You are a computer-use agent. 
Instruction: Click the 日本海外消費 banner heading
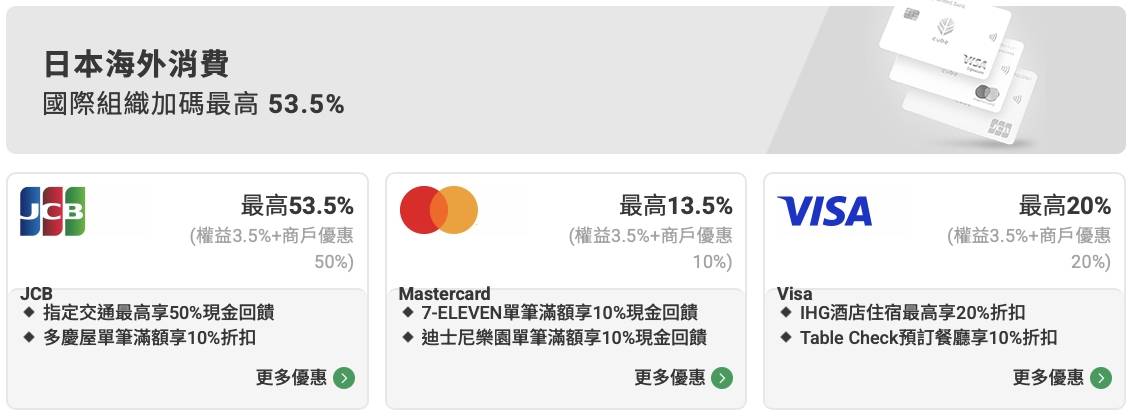click(x=136, y=65)
